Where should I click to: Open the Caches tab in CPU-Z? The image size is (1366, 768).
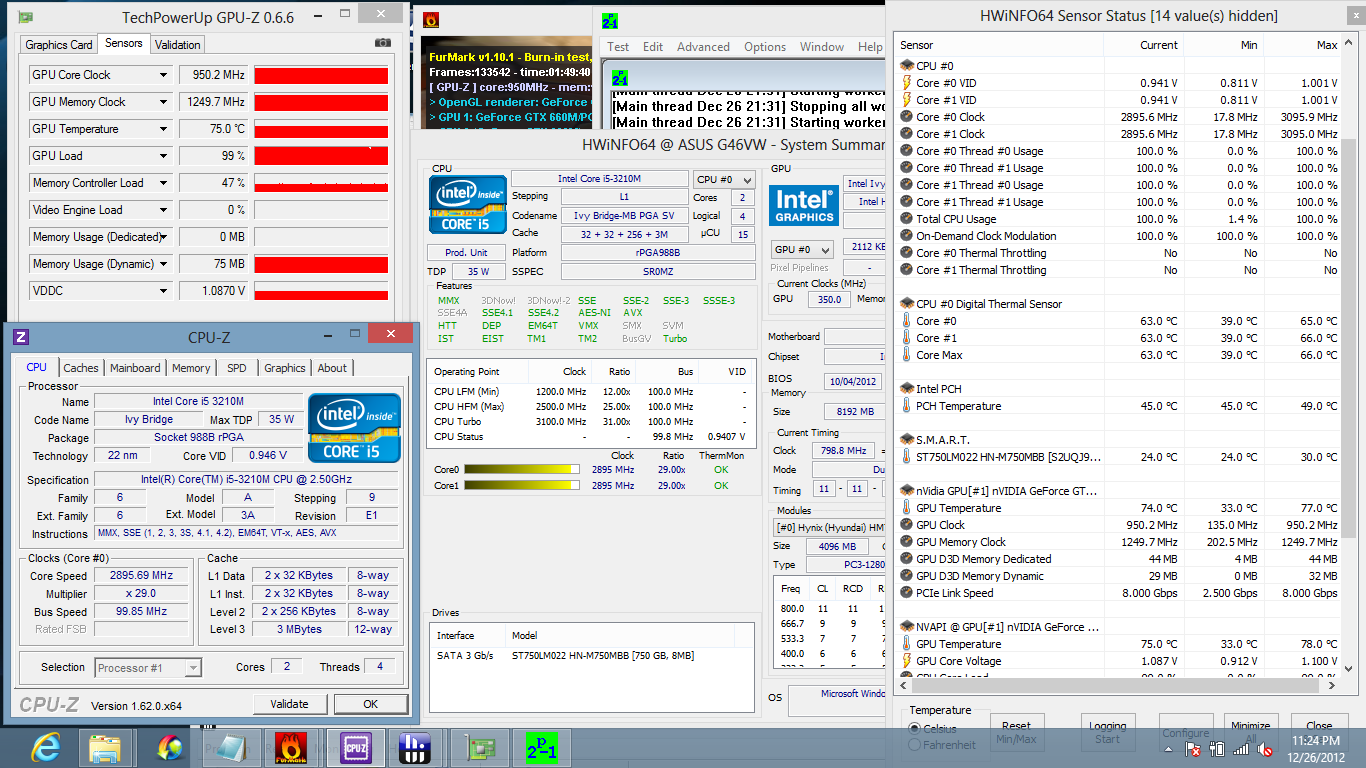(81, 368)
